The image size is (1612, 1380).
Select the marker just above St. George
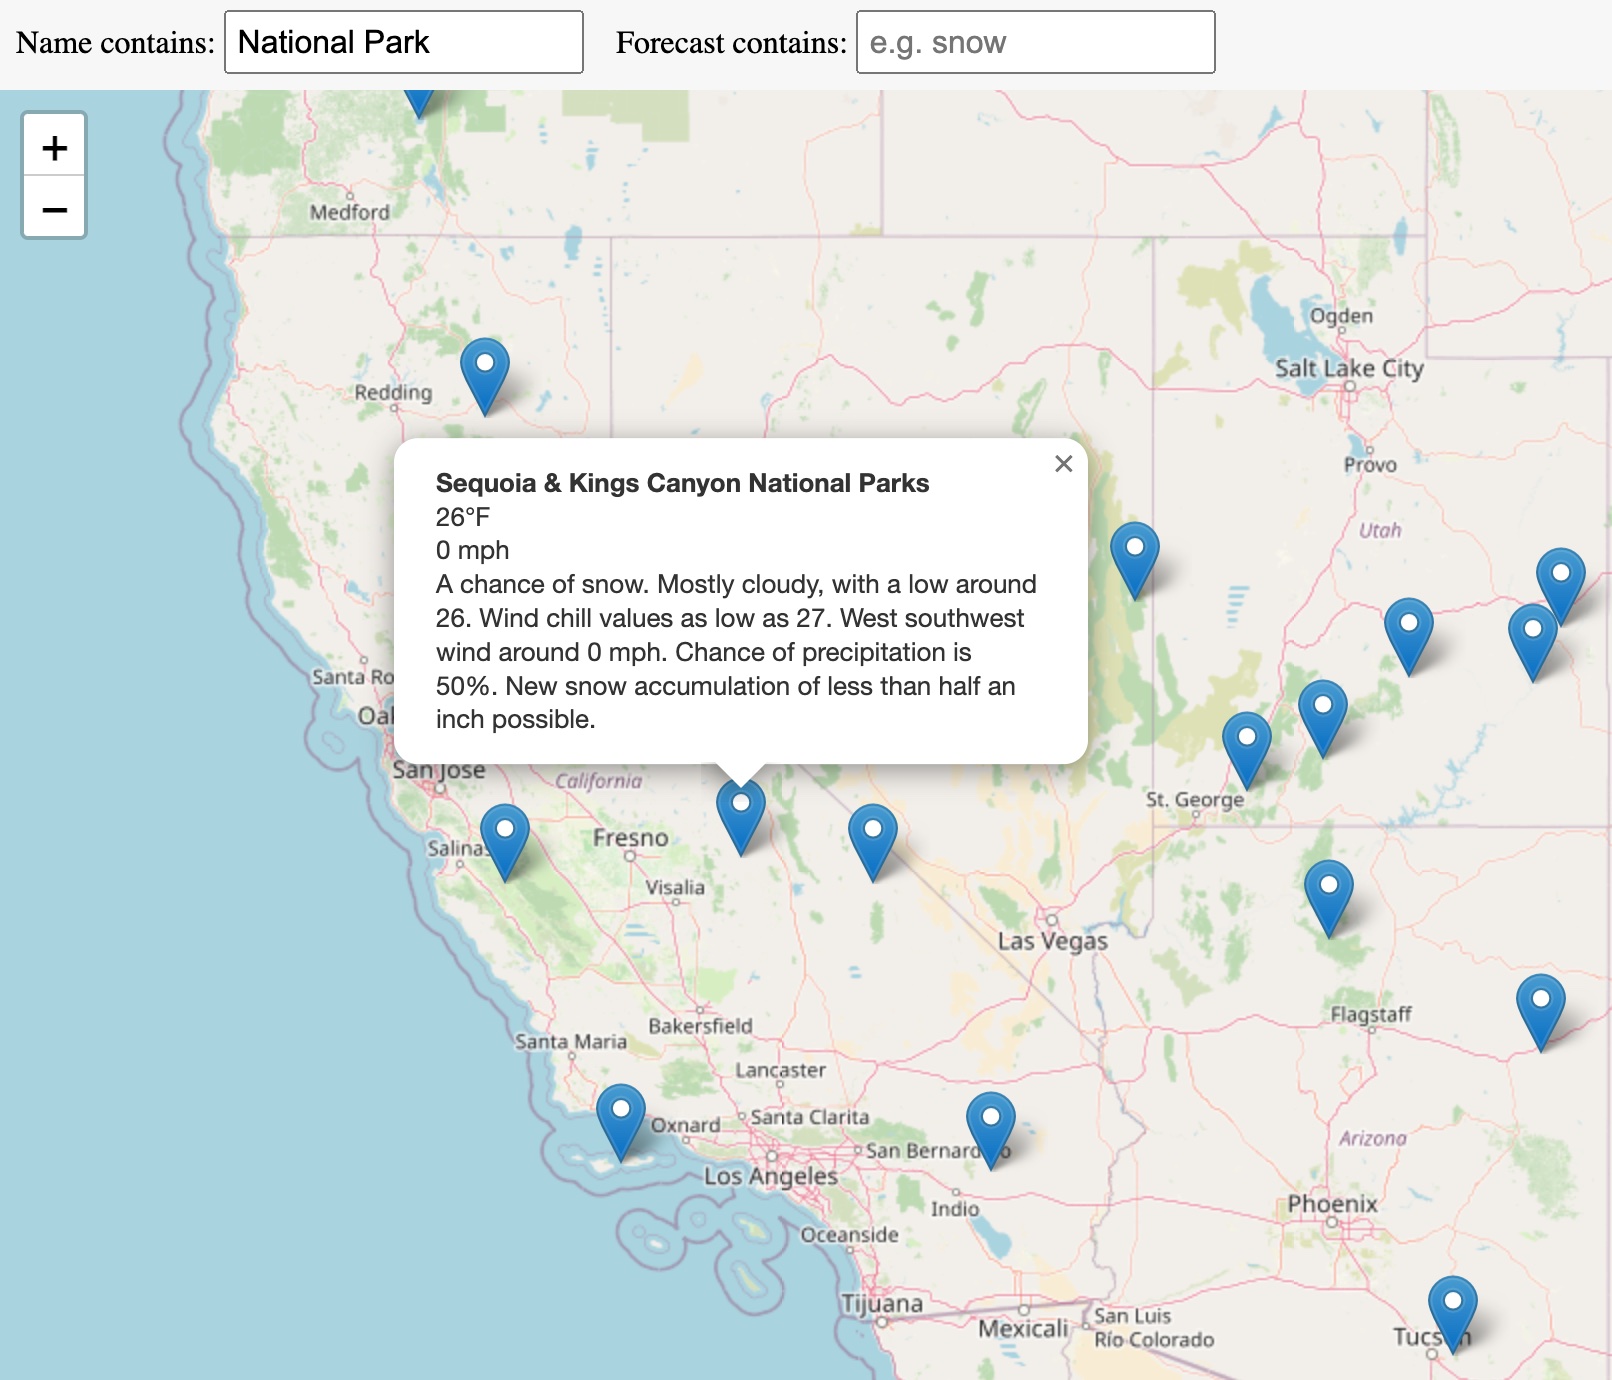[x=1247, y=752]
